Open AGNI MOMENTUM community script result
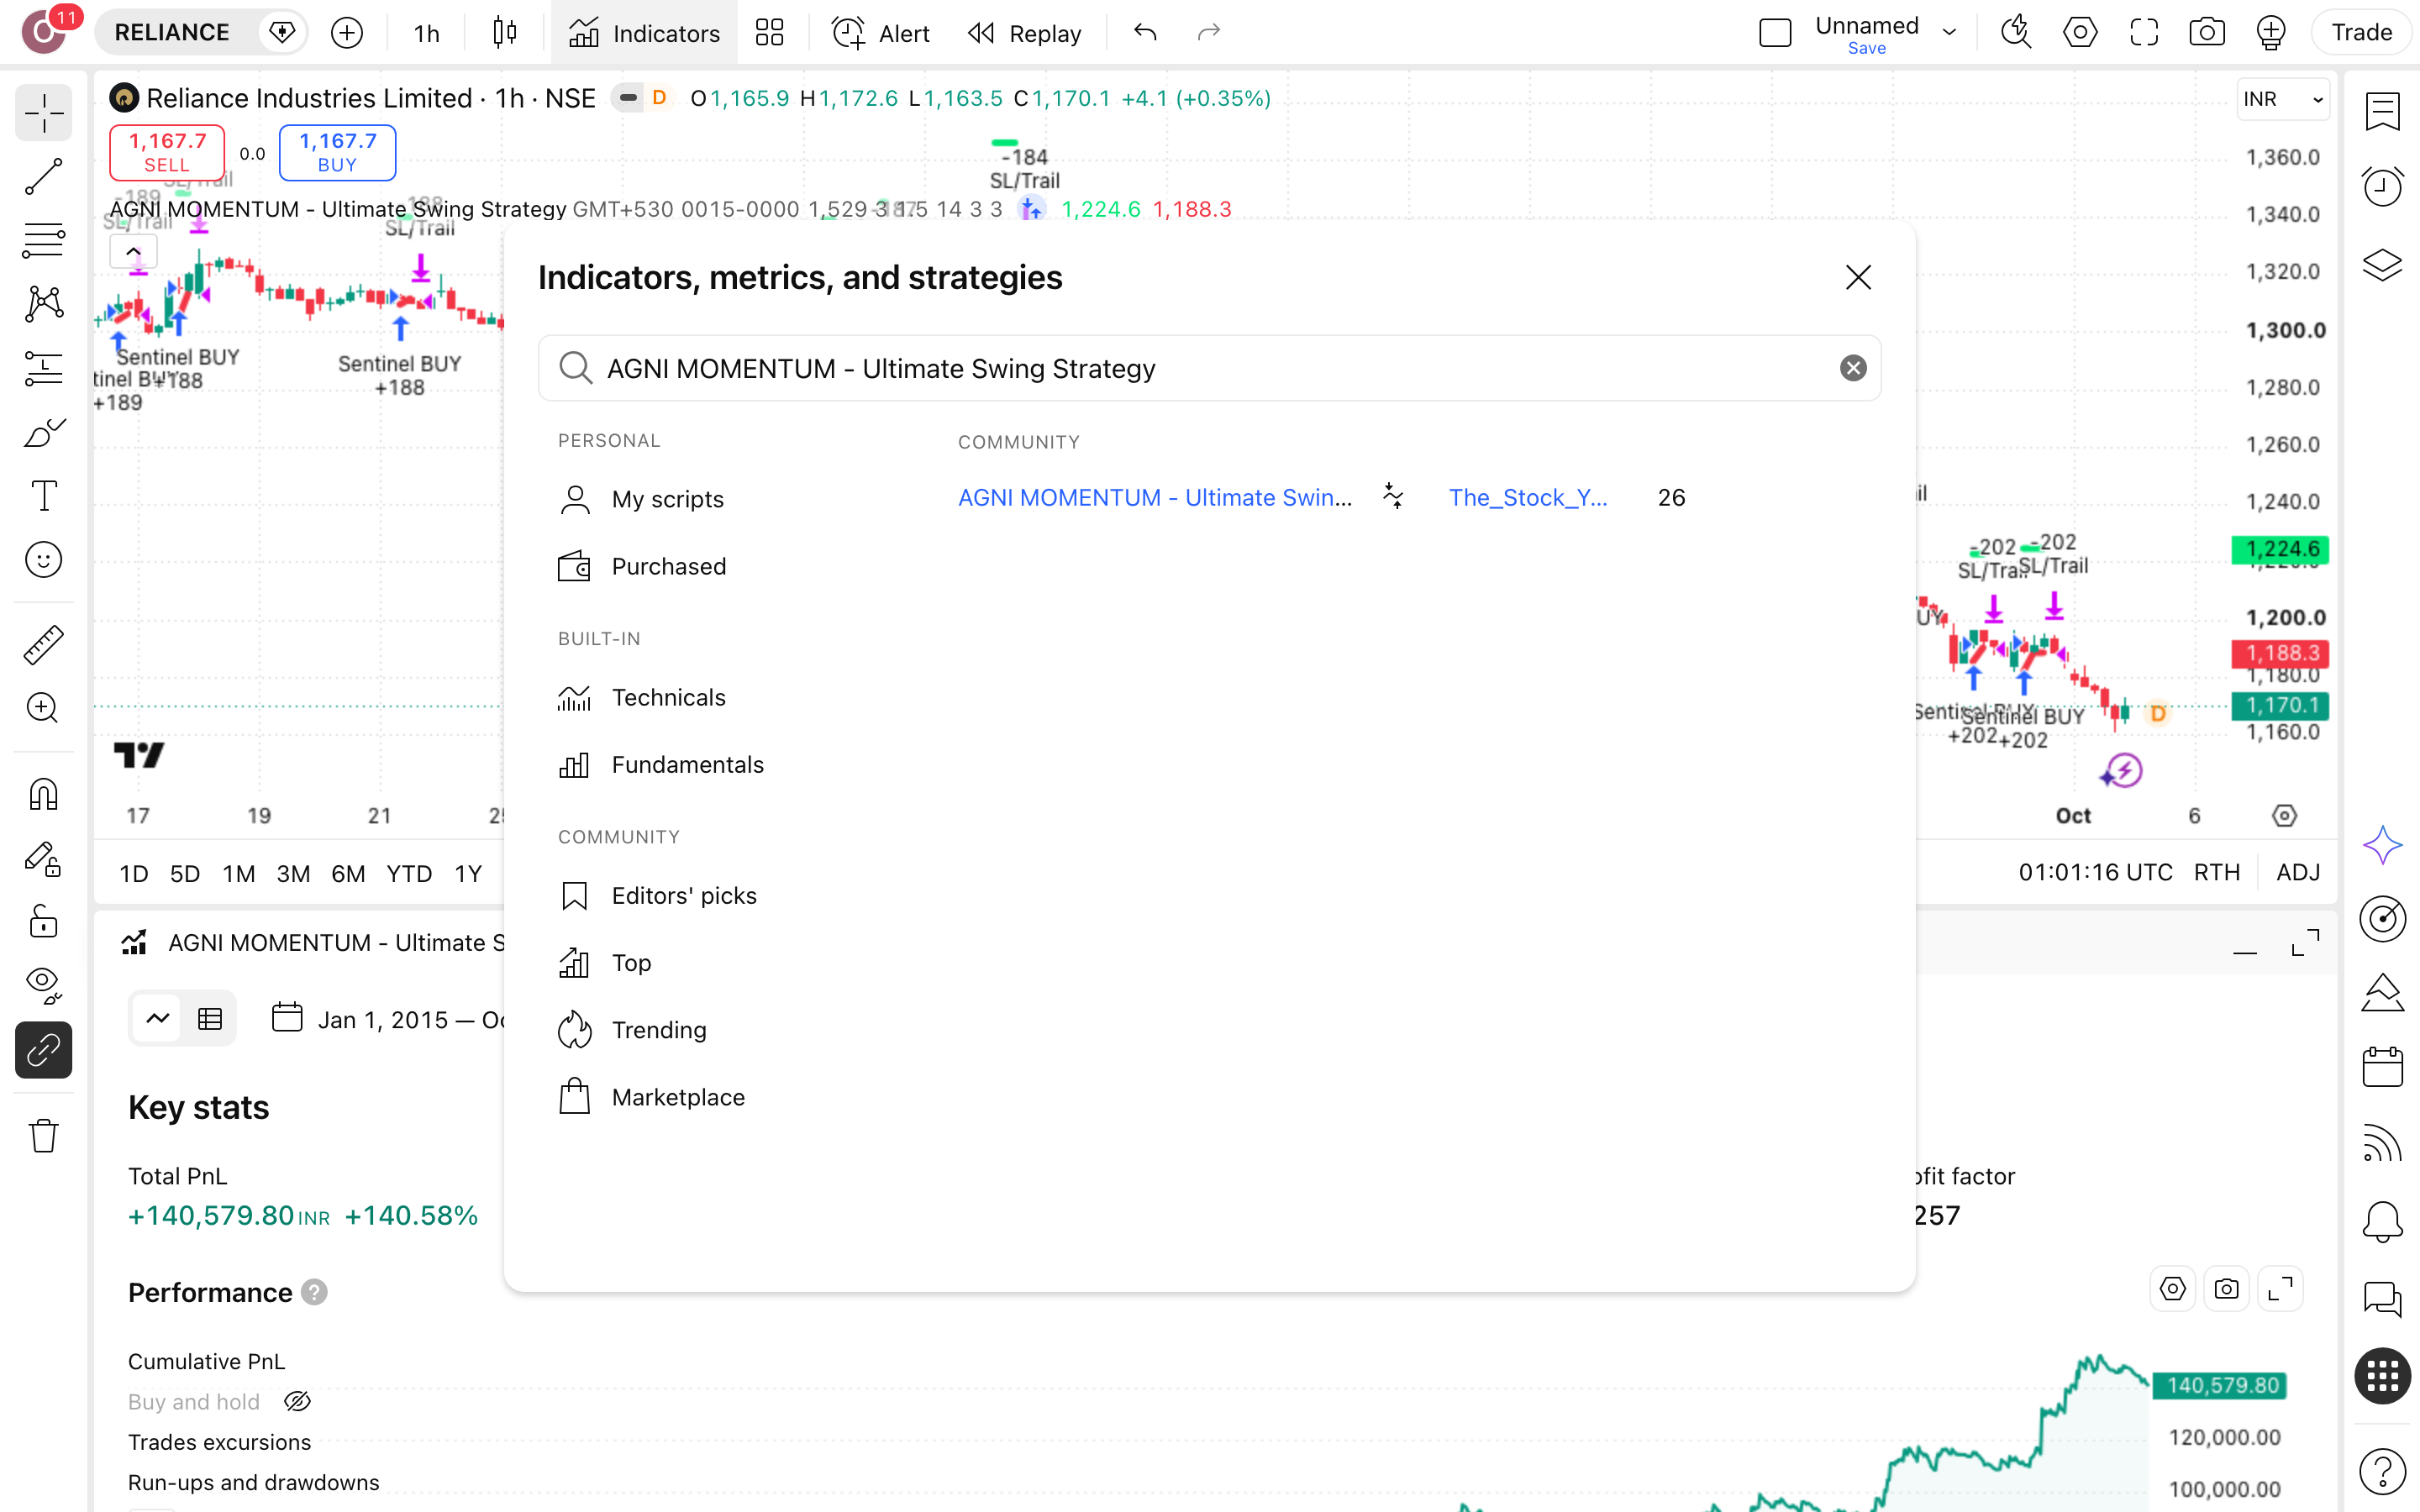This screenshot has height=1512, width=2420. (1154, 498)
